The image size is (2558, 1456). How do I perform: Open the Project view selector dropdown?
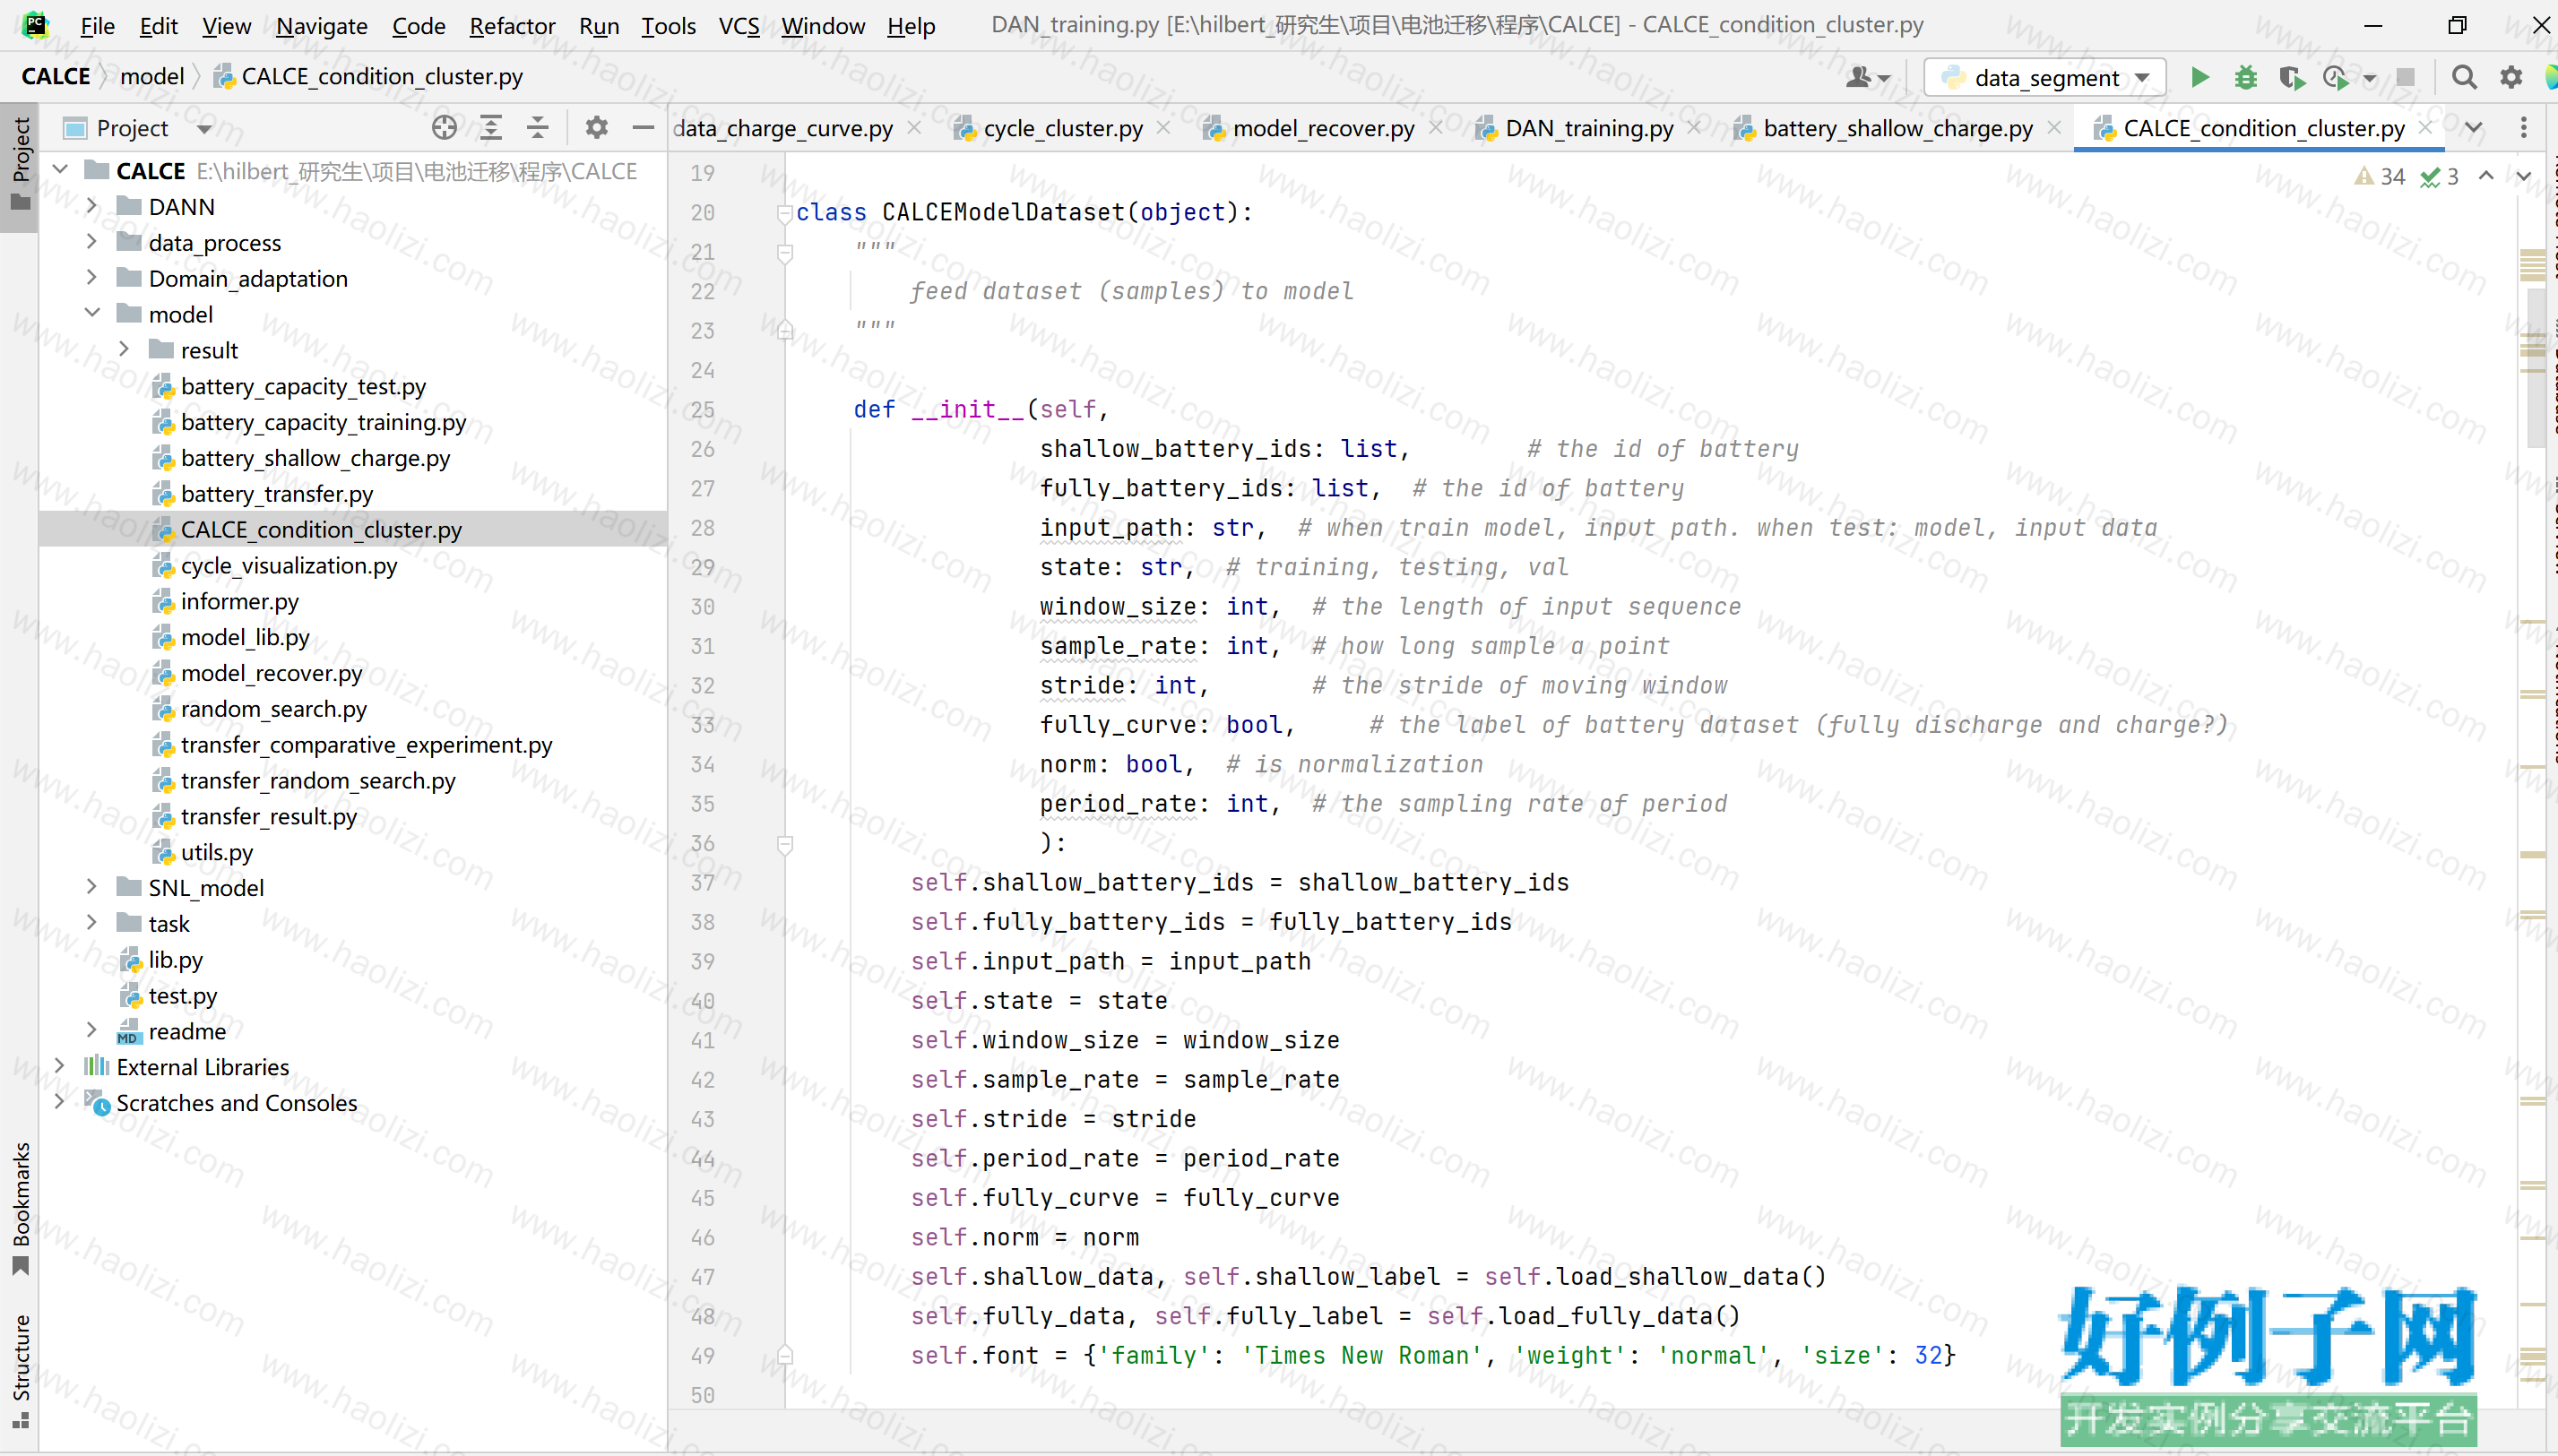[x=204, y=128]
